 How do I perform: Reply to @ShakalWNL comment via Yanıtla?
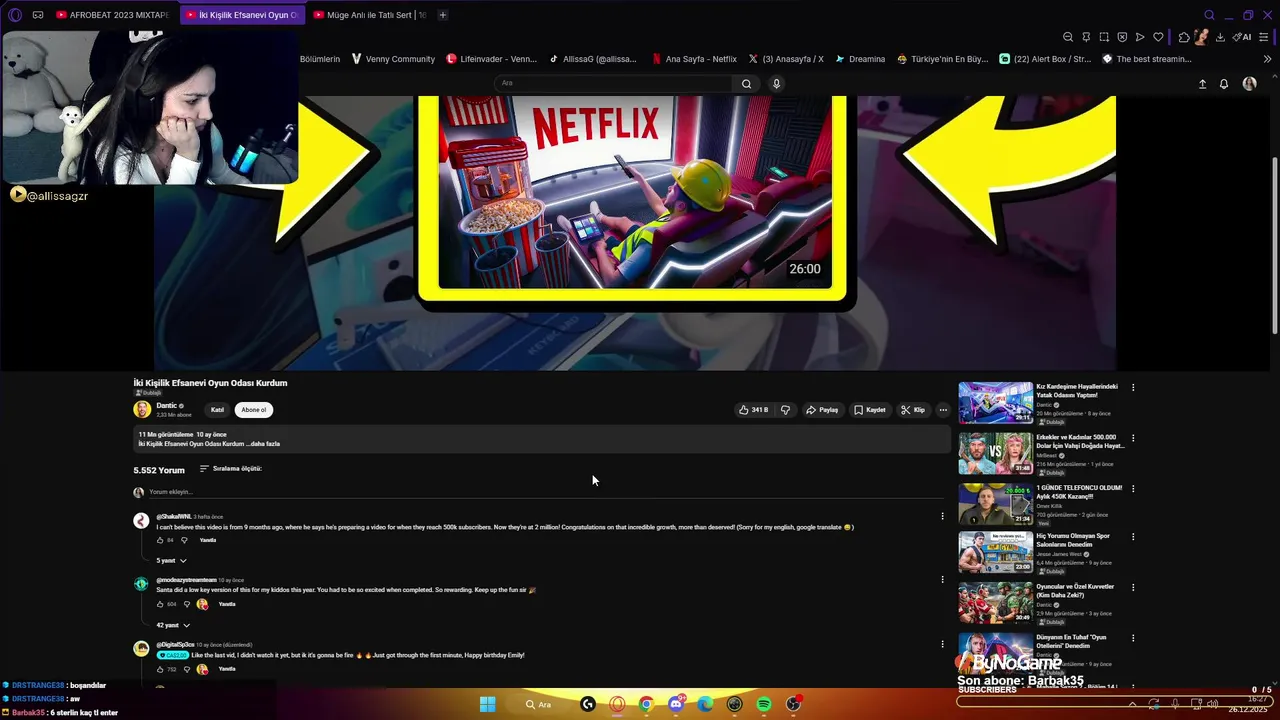(208, 540)
